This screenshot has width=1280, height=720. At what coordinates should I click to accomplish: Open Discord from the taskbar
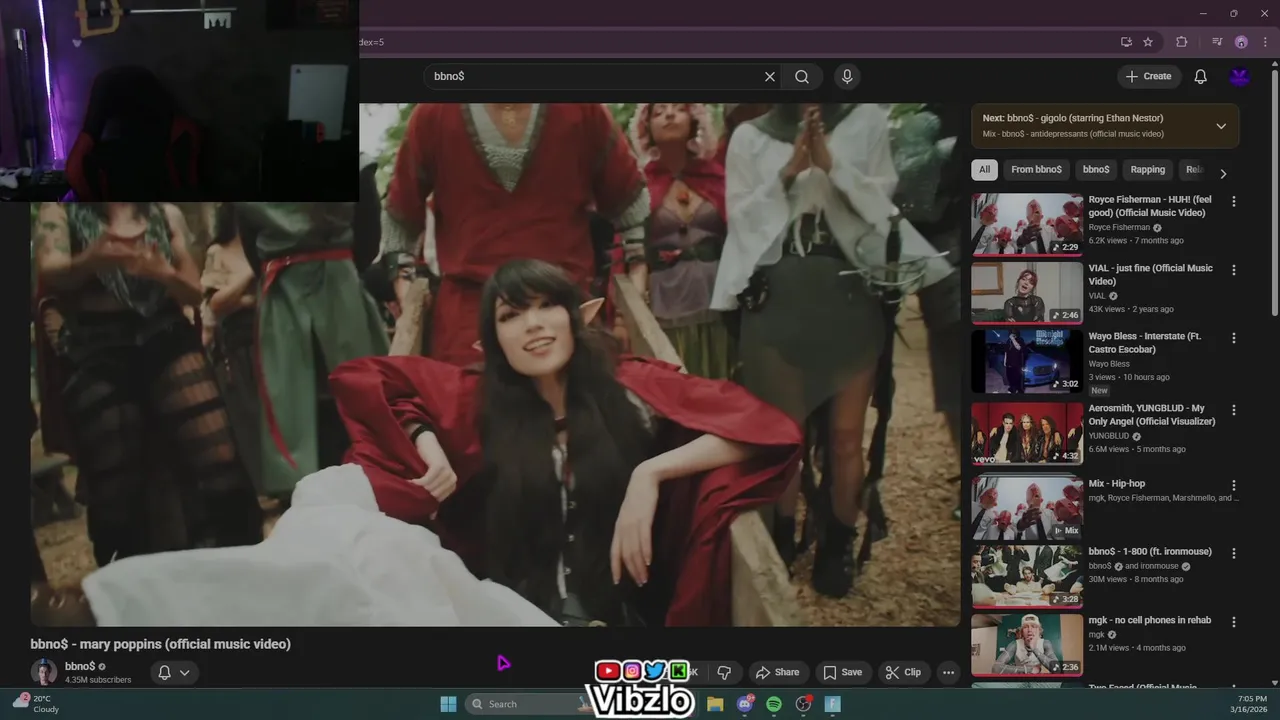745,704
